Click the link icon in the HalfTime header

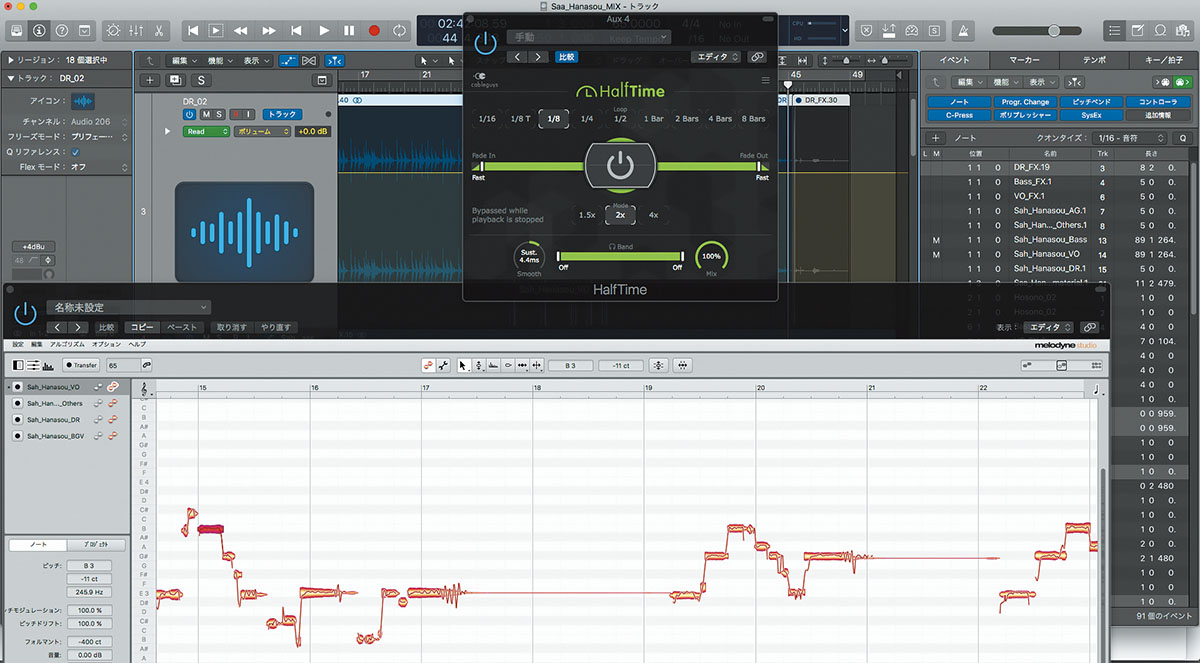click(x=757, y=57)
